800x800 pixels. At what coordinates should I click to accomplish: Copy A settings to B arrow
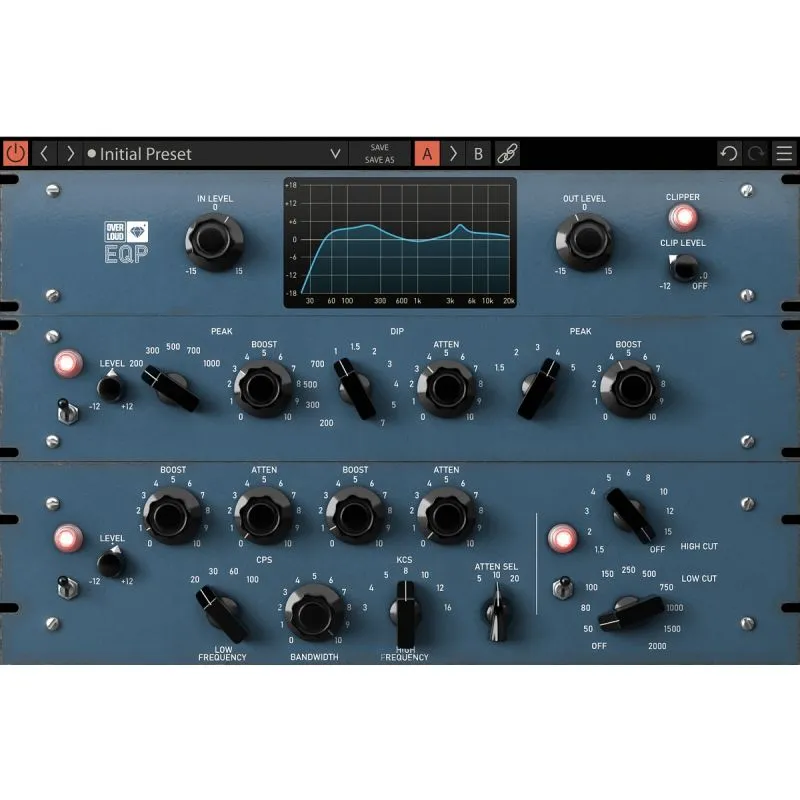tap(453, 154)
